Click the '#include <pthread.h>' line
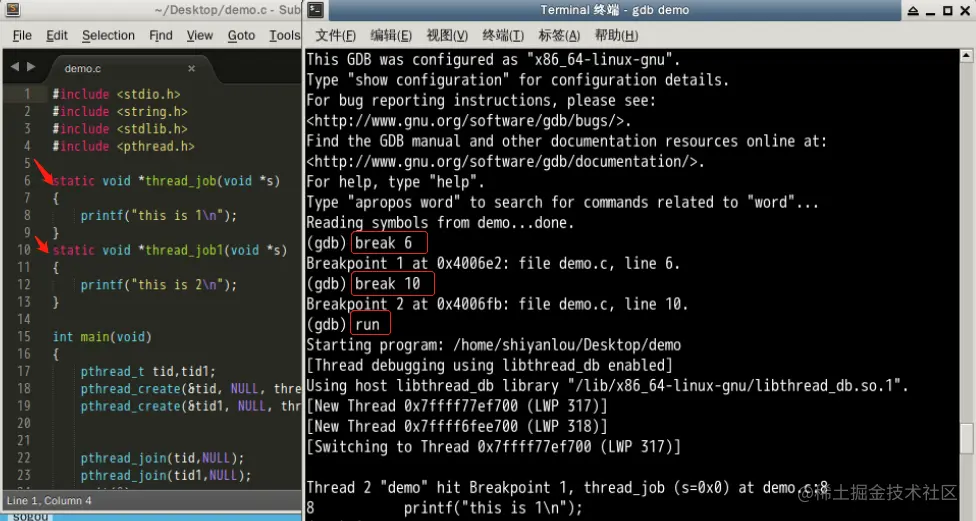This screenshot has height=521, width=976. click(123, 146)
